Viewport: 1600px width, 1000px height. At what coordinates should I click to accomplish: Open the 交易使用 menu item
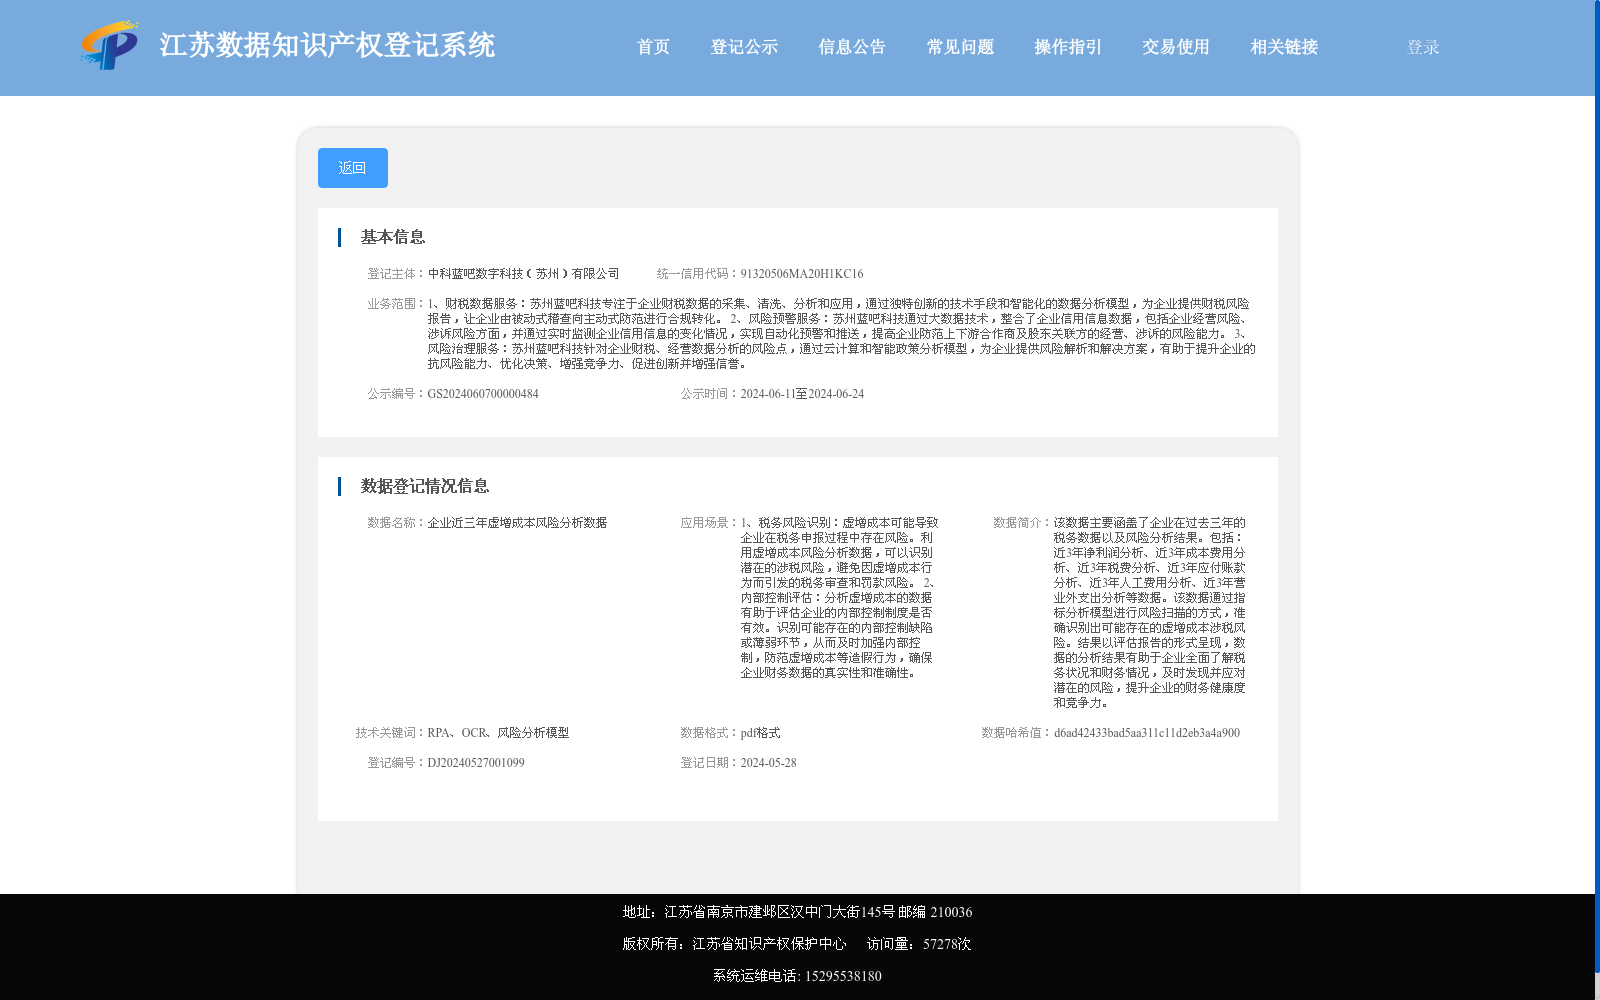tap(1176, 47)
